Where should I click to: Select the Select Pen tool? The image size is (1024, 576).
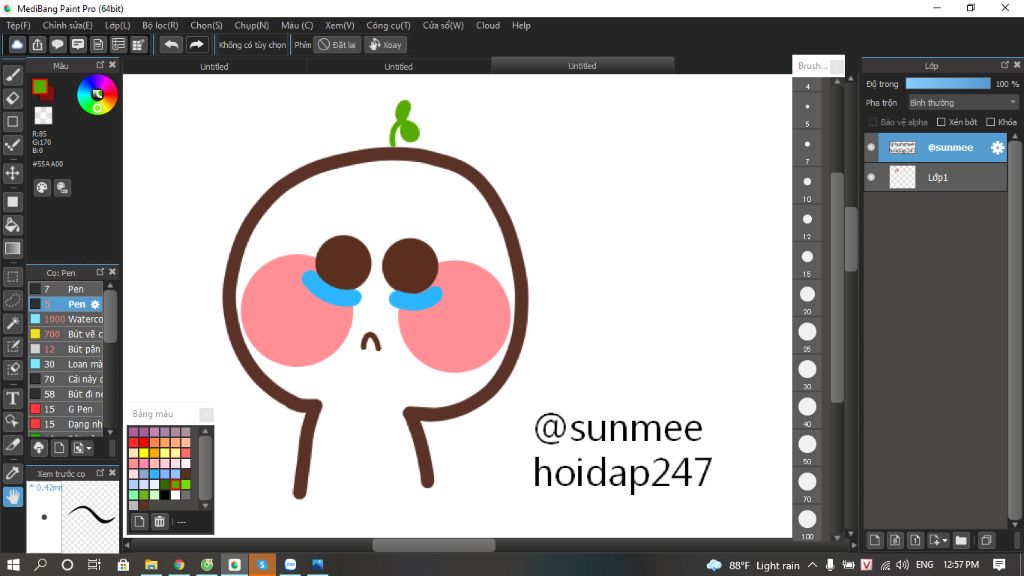pos(12,346)
